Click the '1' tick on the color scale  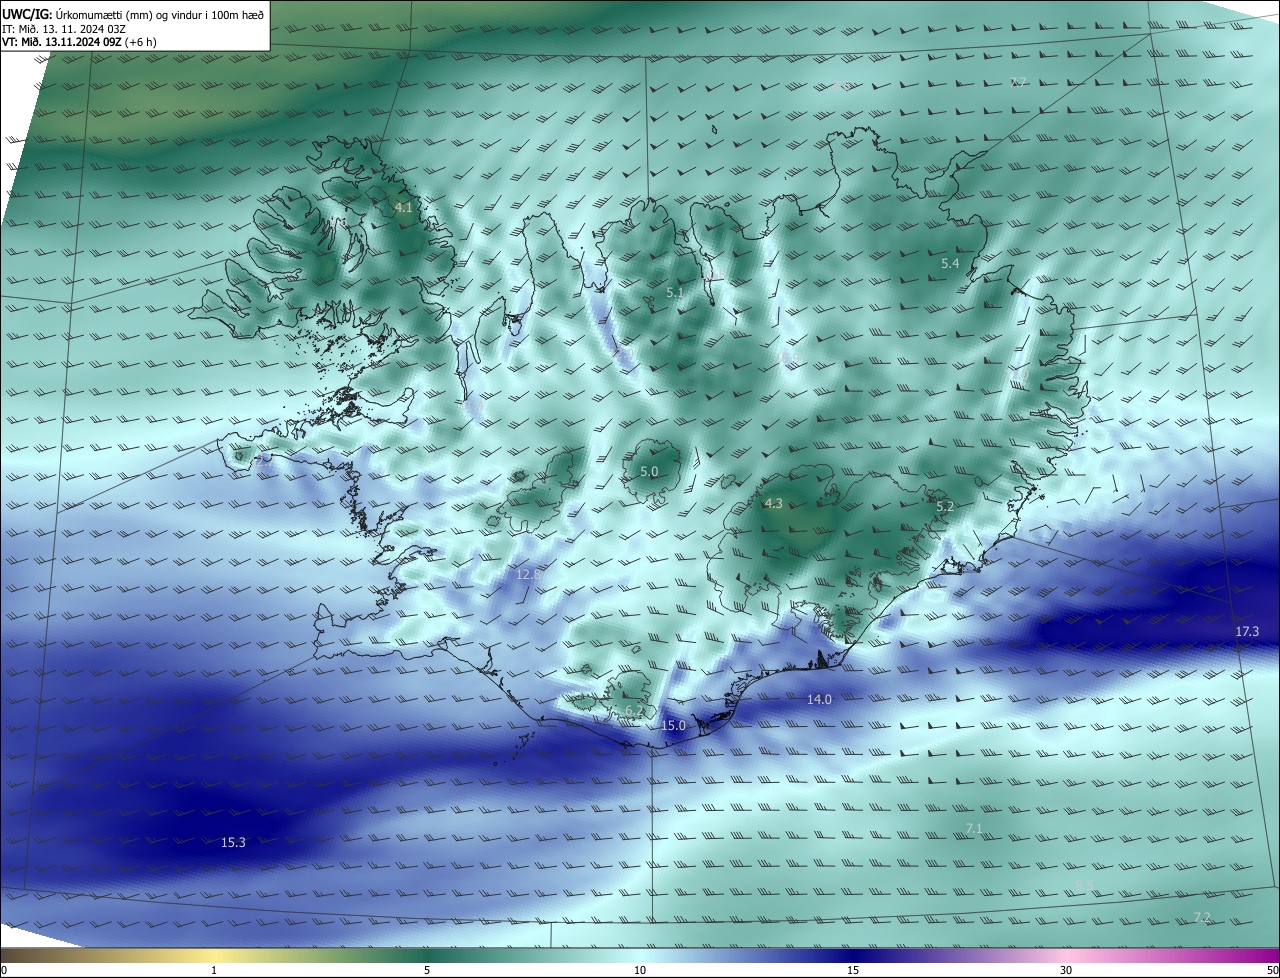point(214,970)
